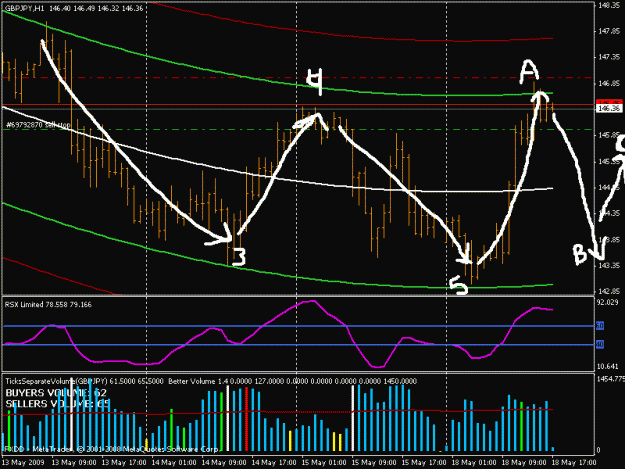
Task: Click the '18 May 01:00' time label
Action: (x=474, y=463)
